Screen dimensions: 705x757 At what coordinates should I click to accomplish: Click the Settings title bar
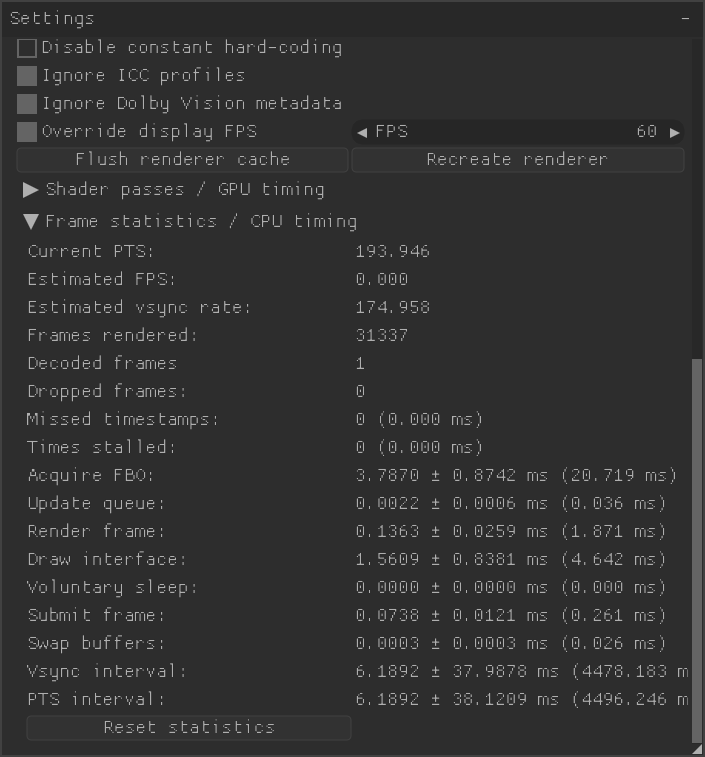coord(338,19)
